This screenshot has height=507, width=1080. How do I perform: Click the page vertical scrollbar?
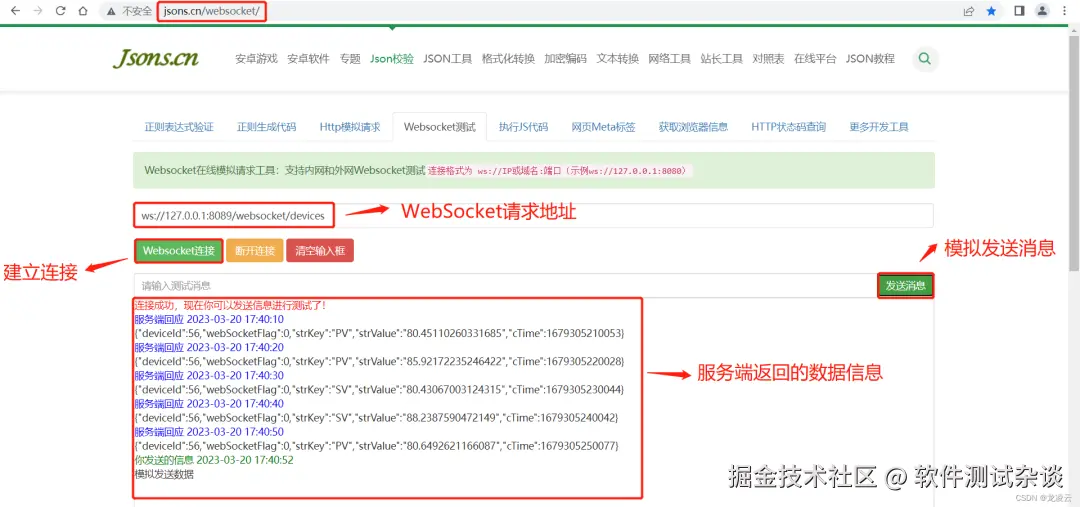point(1074,152)
